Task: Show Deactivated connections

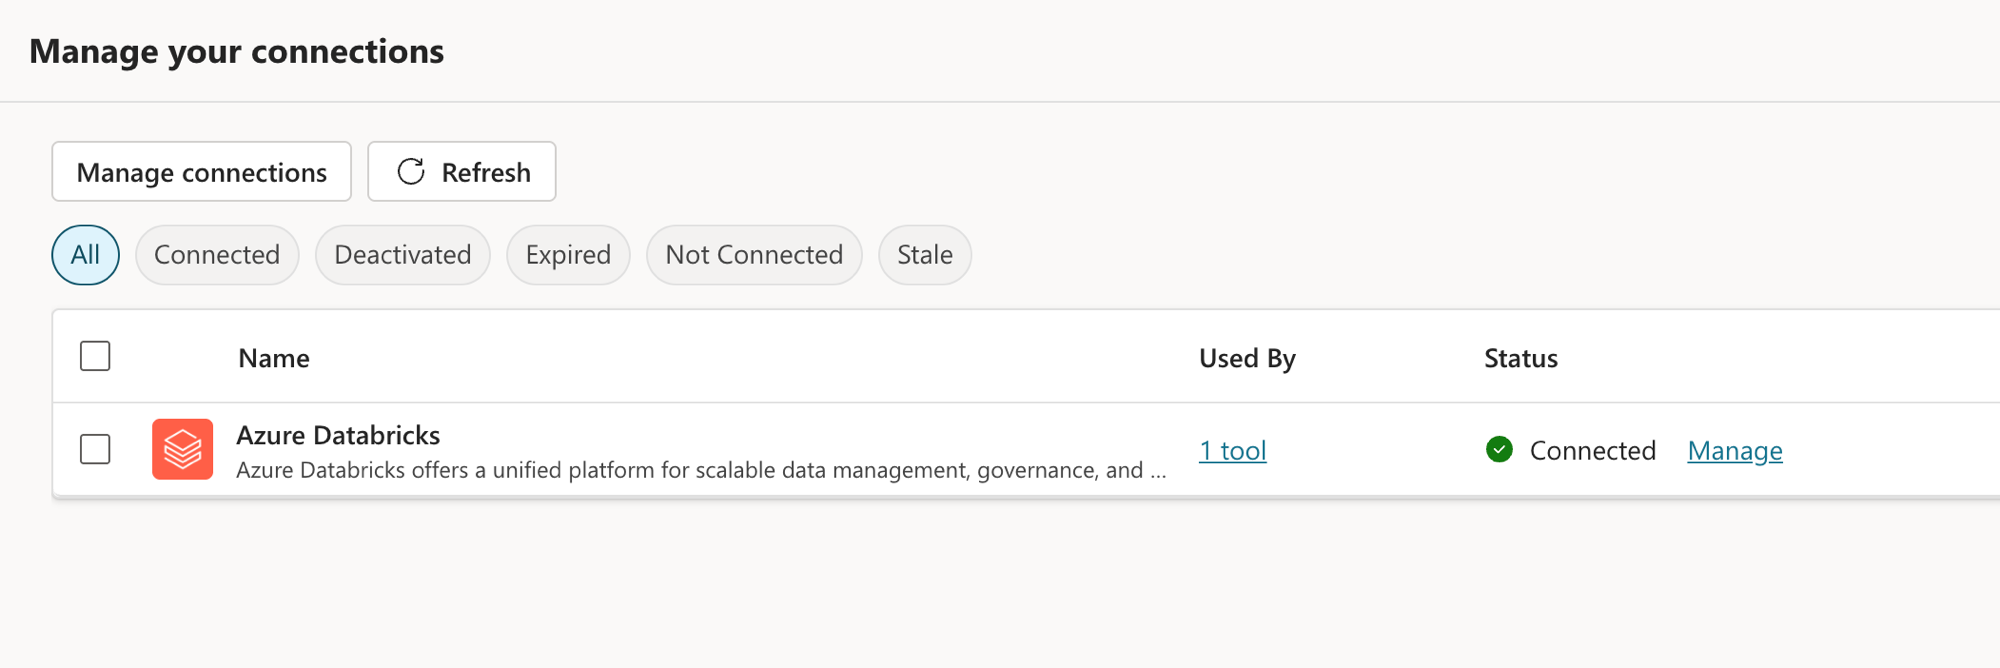Action: click(x=403, y=255)
